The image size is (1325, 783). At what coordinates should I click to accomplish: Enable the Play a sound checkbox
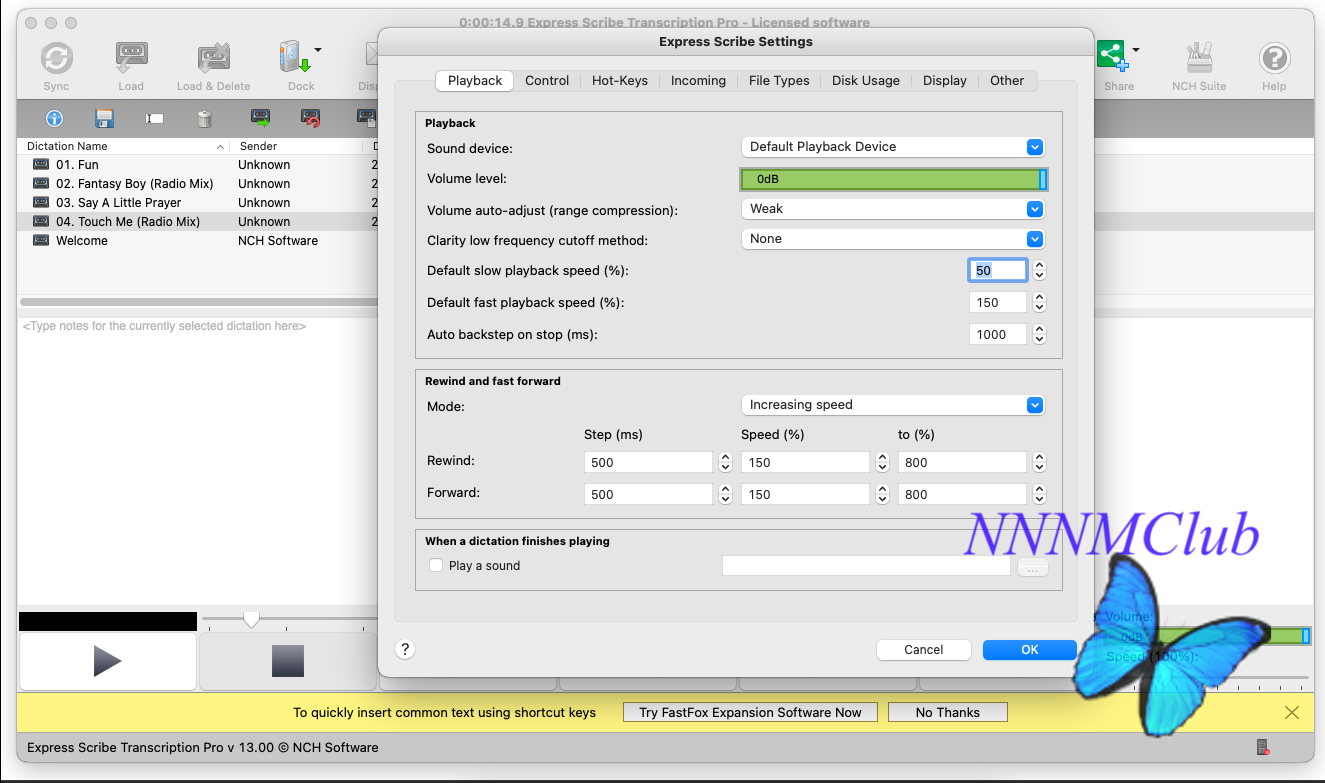pyautogui.click(x=436, y=565)
